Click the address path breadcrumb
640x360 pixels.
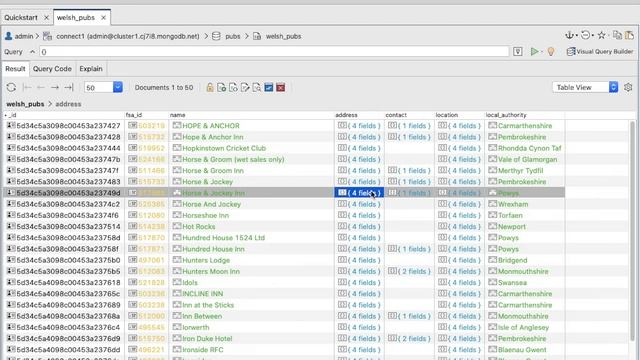68,104
